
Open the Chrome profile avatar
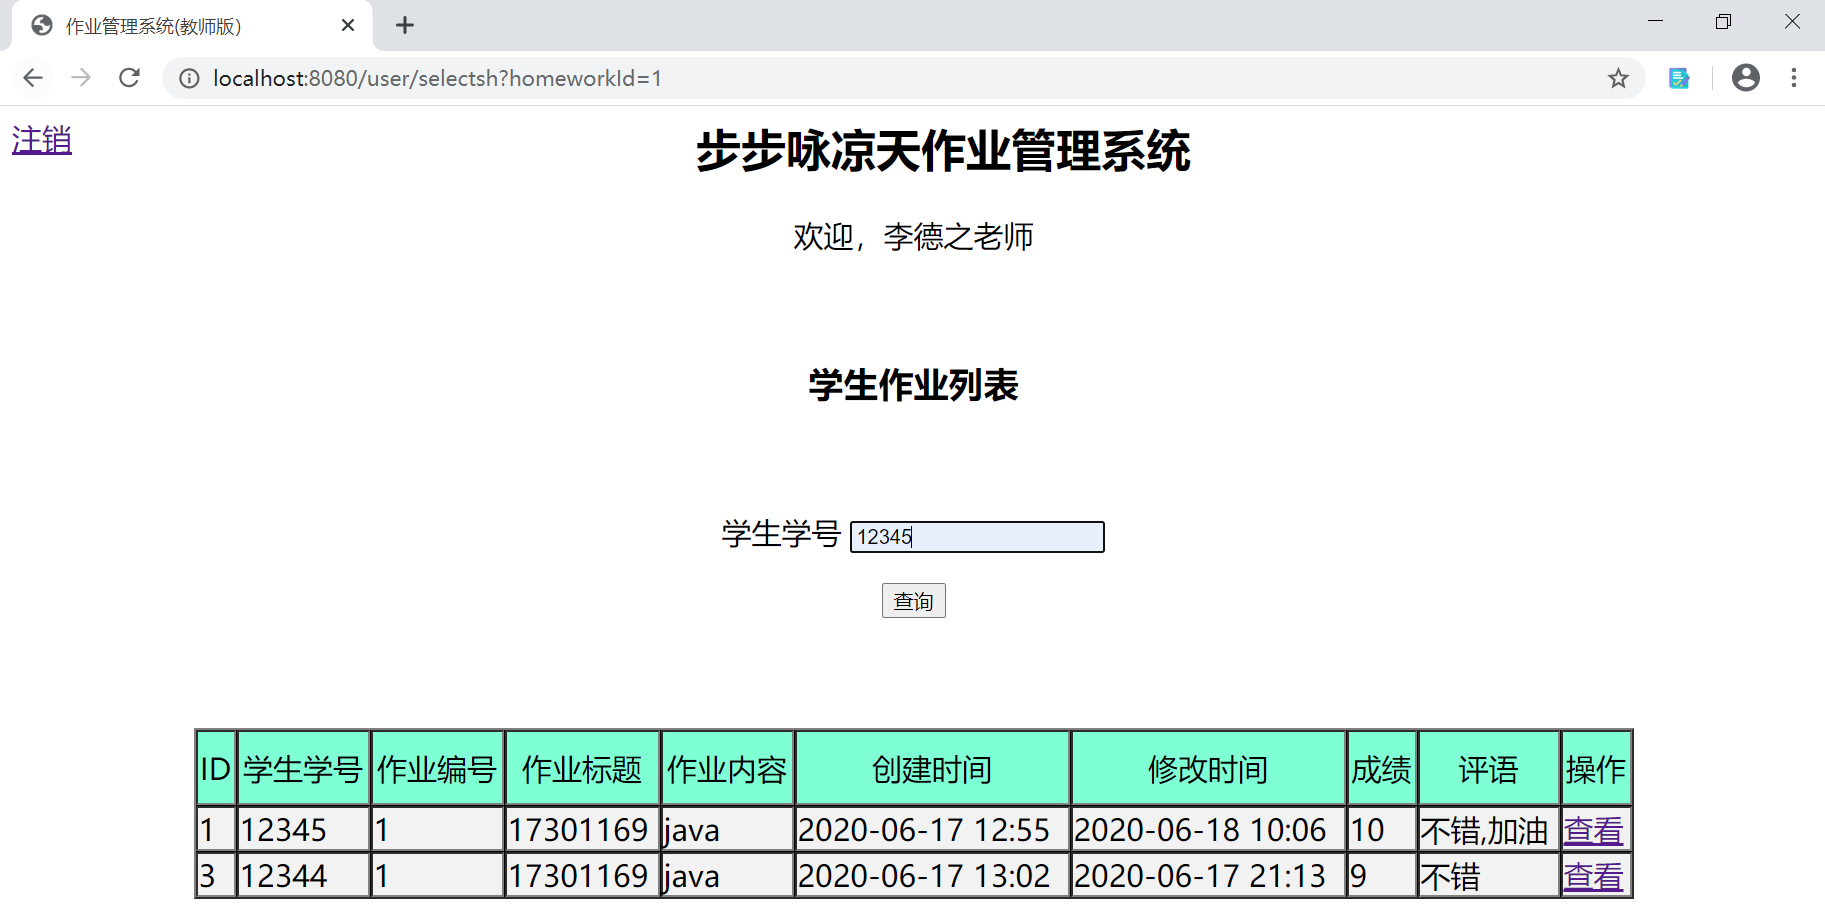point(1745,78)
